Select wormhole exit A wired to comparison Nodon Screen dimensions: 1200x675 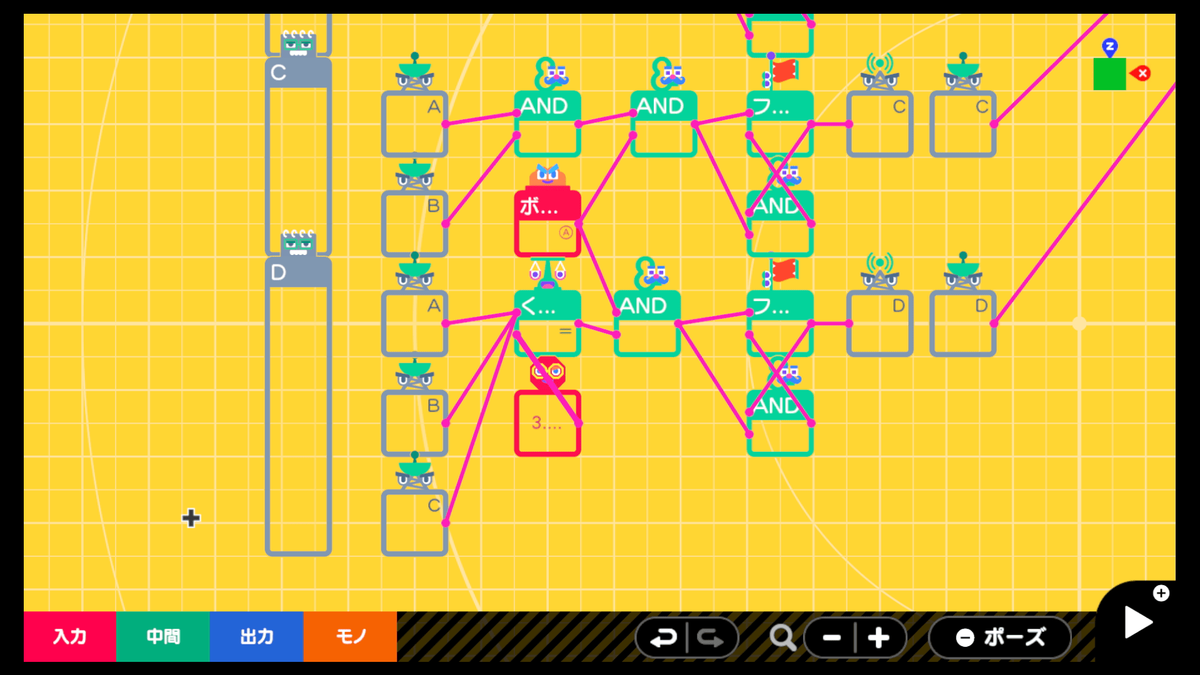pyautogui.click(x=414, y=323)
